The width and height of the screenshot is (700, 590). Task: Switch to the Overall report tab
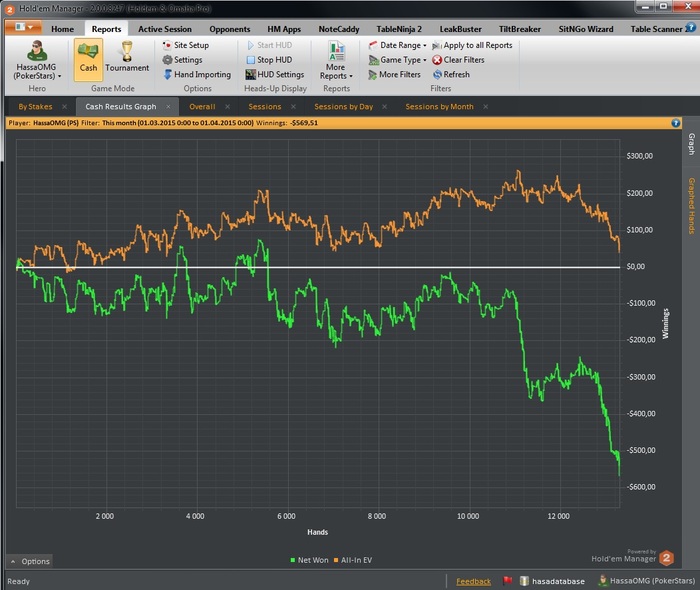point(202,107)
